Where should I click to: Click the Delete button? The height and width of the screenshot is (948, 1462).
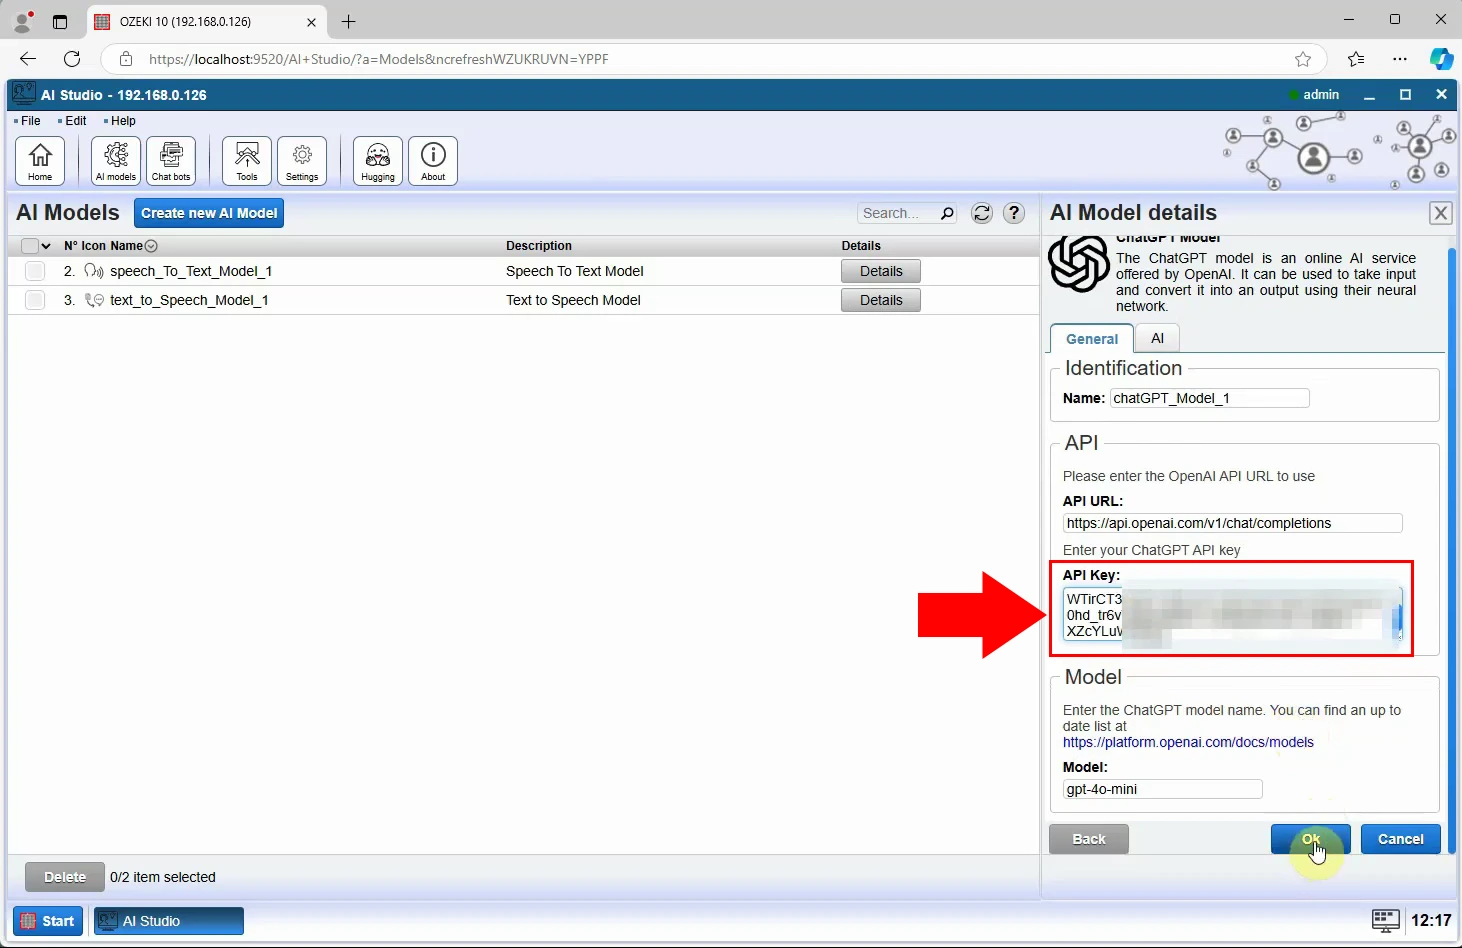tap(65, 877)
